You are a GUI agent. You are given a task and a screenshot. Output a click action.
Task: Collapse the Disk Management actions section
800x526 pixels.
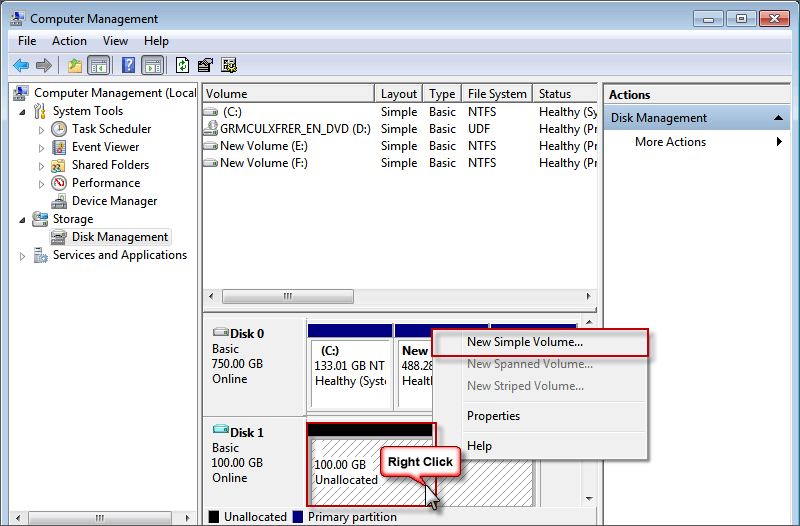click(x=778, y=118)
